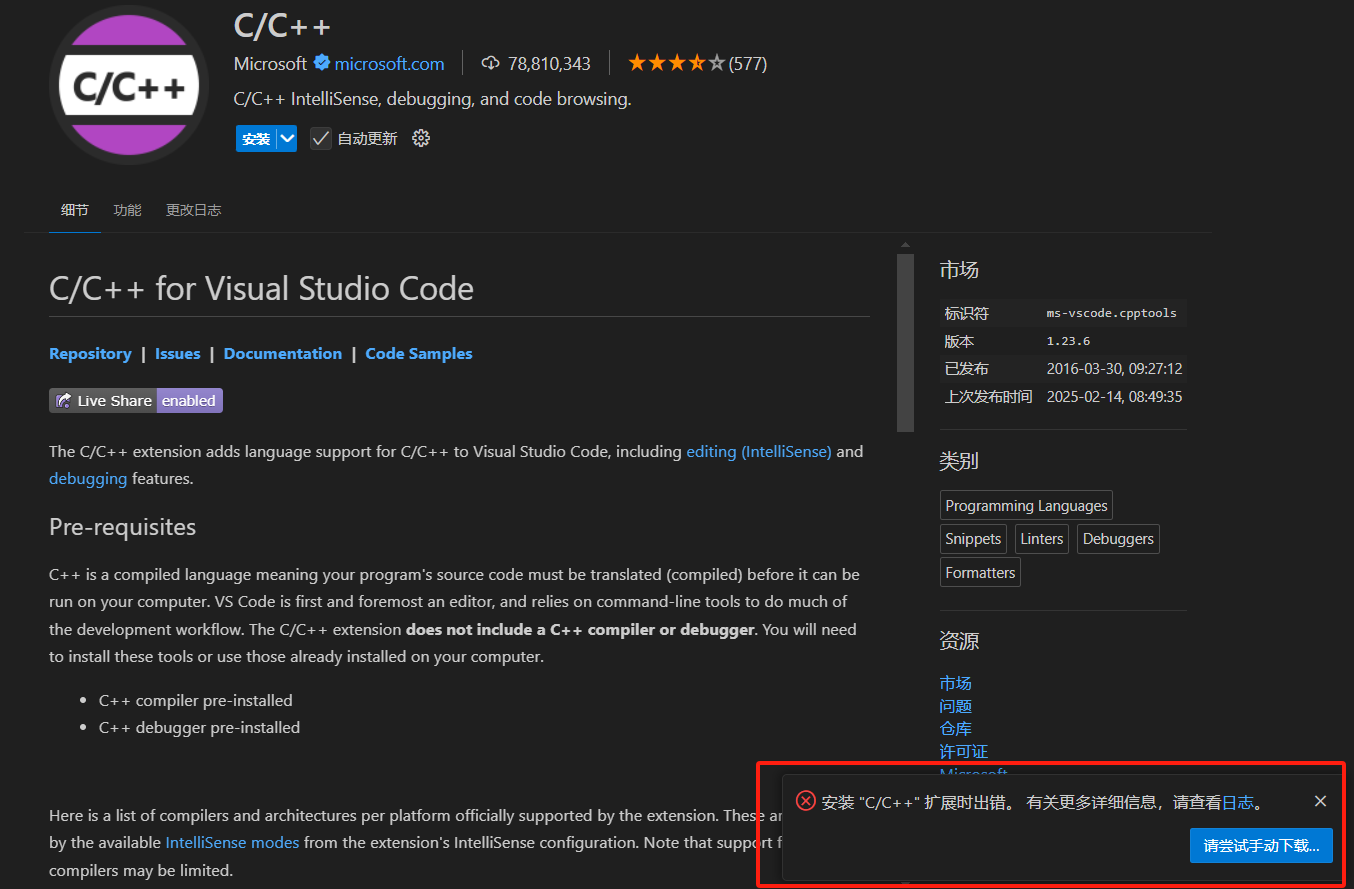Screen dimensions: 1354x889
Task: Click the scrollbar up arrow of the readme
Action: pyautogui.click(x=905, y=245)
